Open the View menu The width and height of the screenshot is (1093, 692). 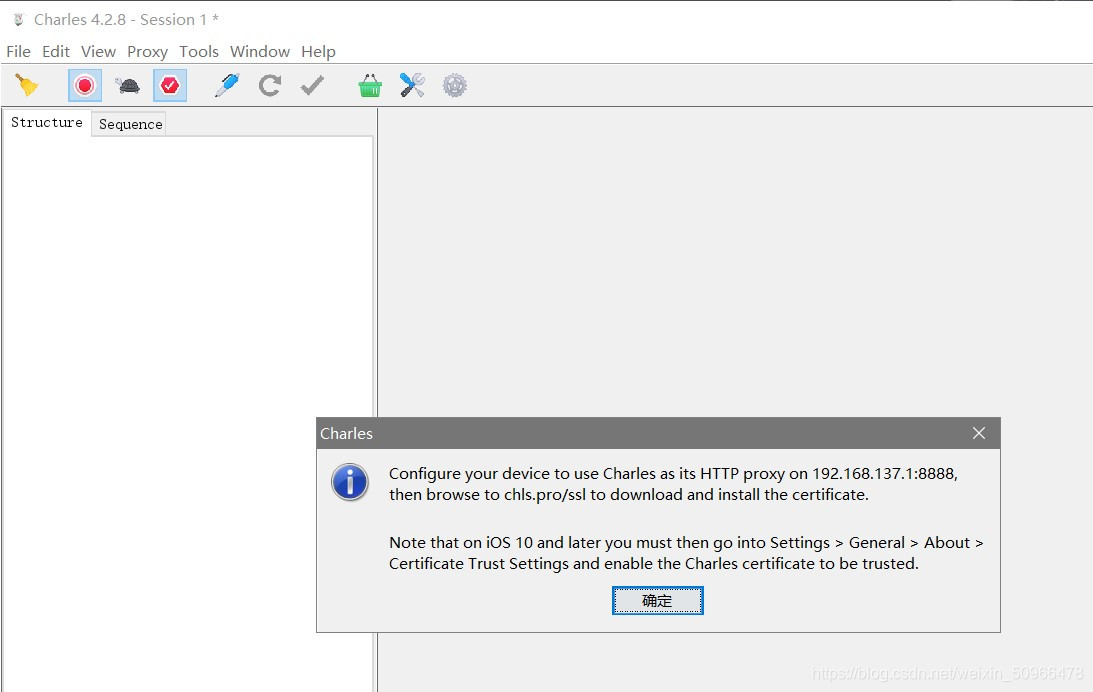(98, 52)
